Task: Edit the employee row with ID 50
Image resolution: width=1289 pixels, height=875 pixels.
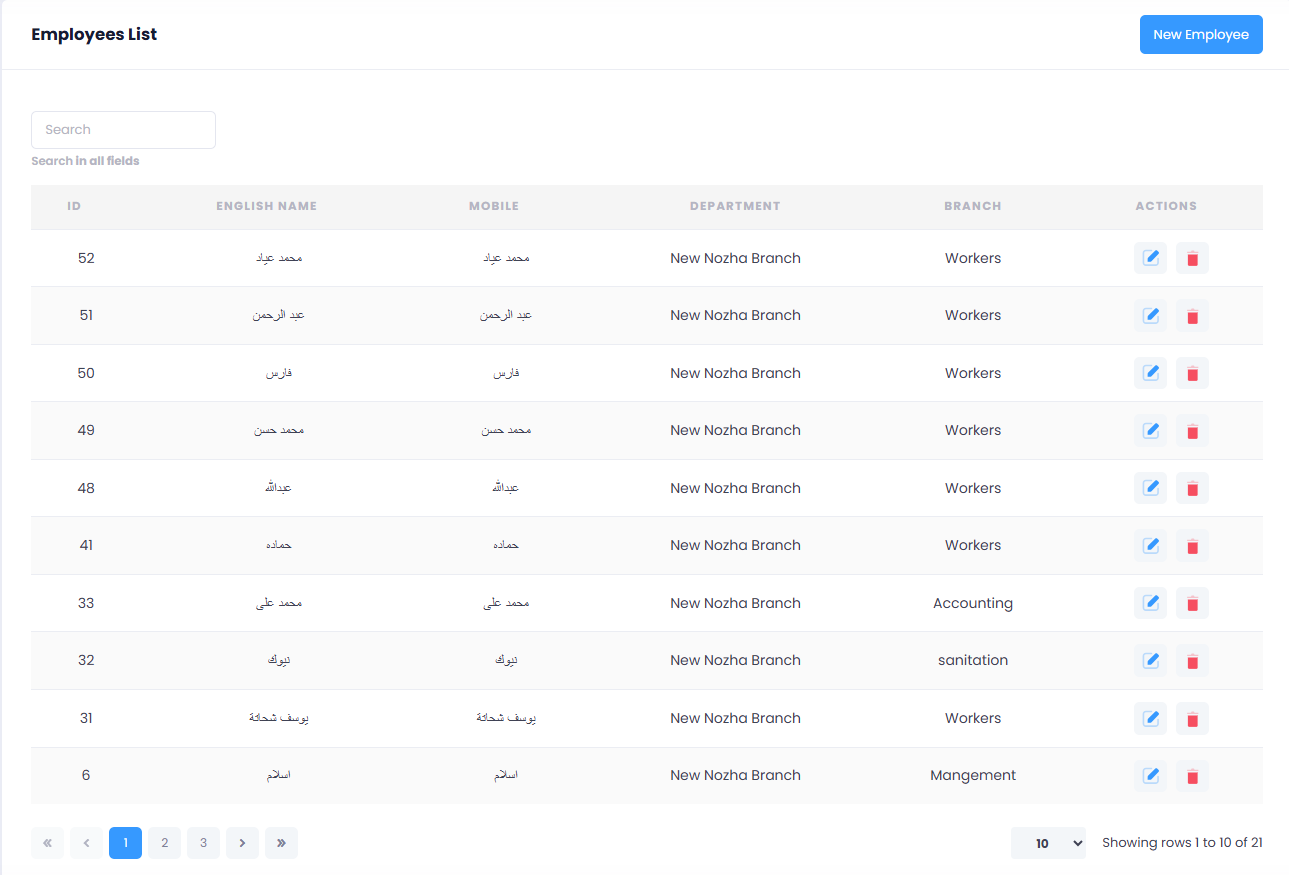Action: coord(1150,373)
